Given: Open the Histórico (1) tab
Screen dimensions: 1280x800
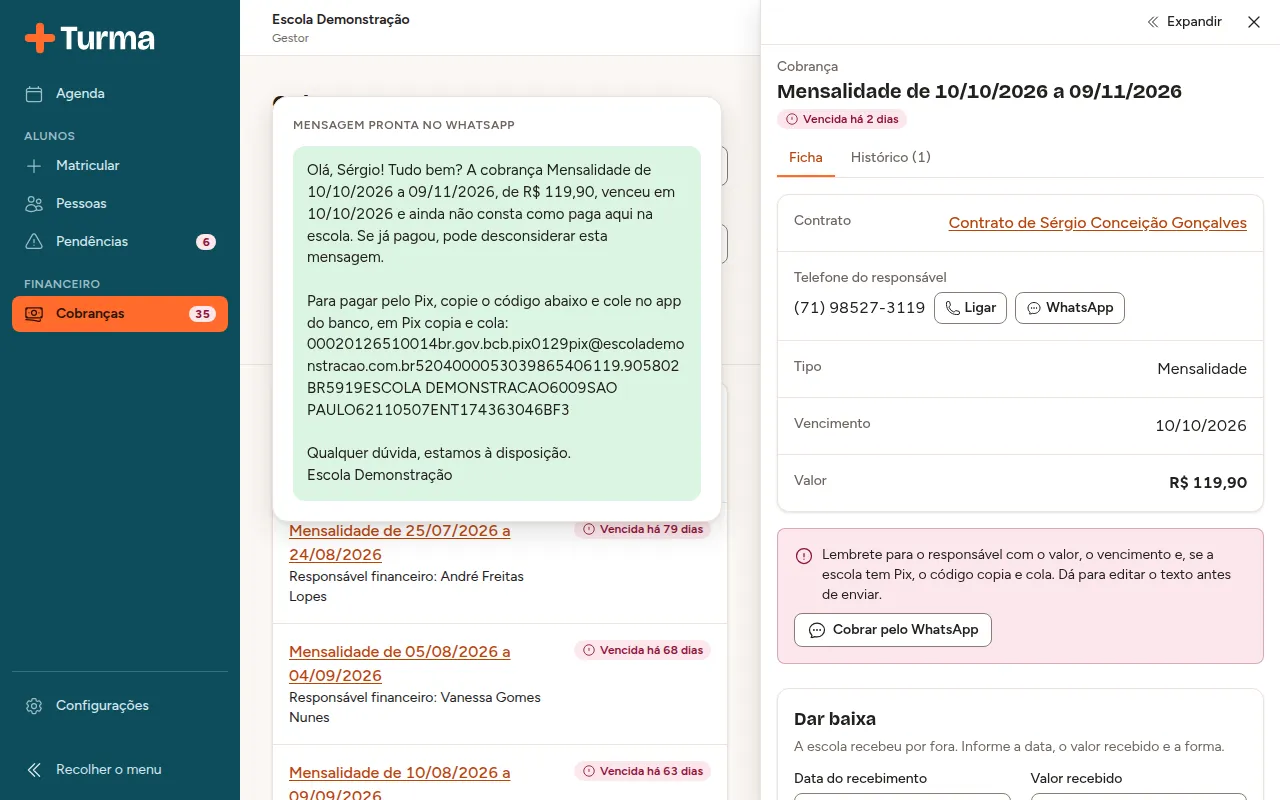Looking at the screenshot, I should [891, 158].
